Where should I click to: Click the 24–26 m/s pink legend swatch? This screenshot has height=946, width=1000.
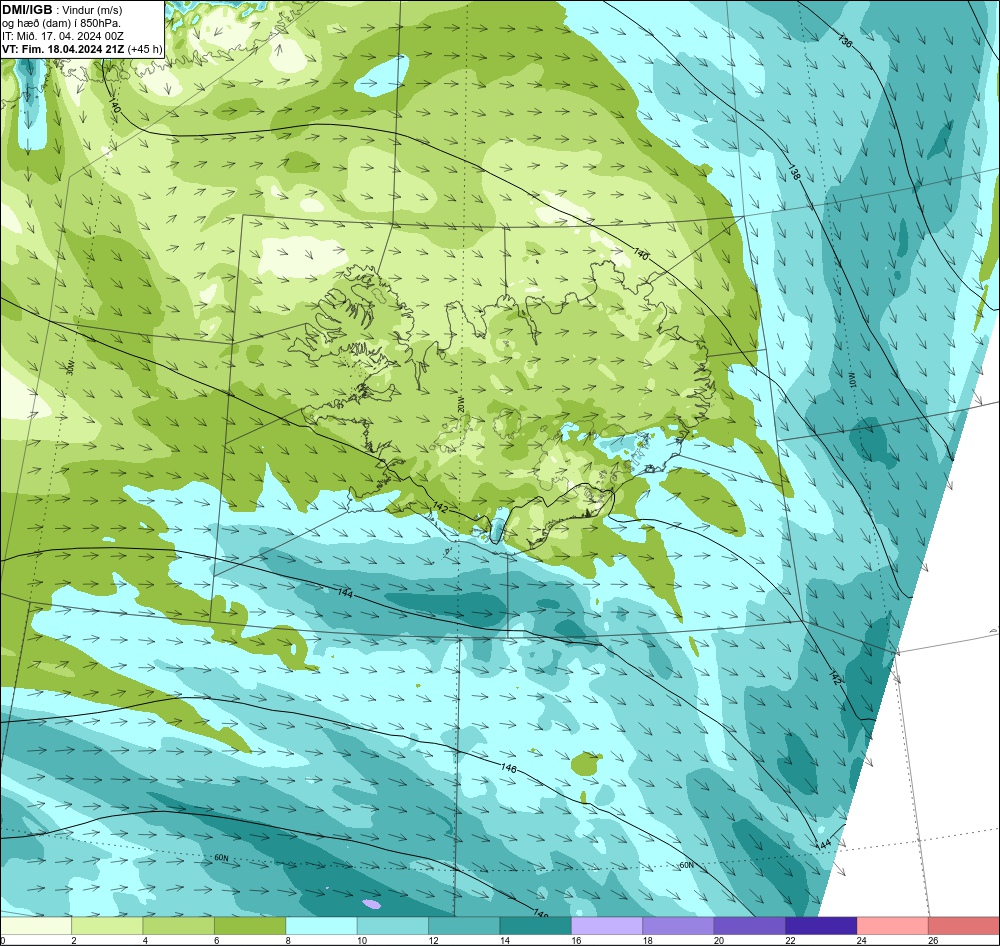tap(893, 926)
